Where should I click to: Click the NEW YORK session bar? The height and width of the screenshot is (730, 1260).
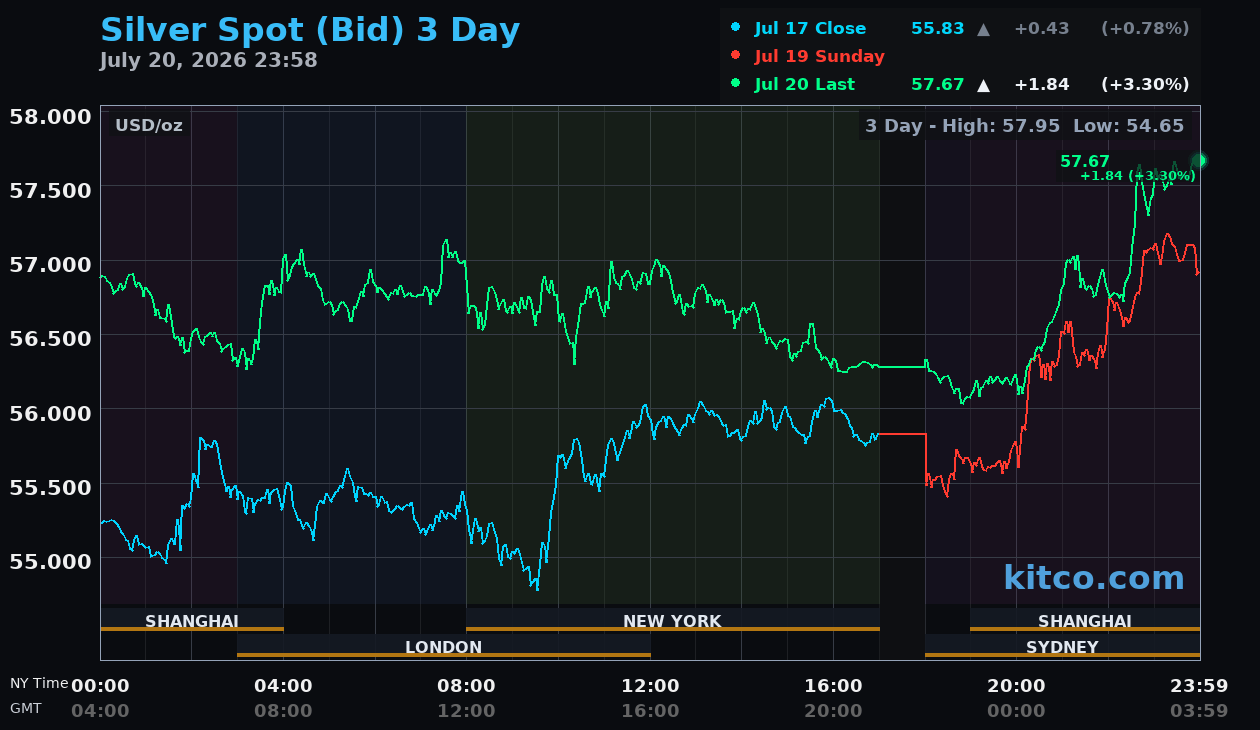coord(672,620)
